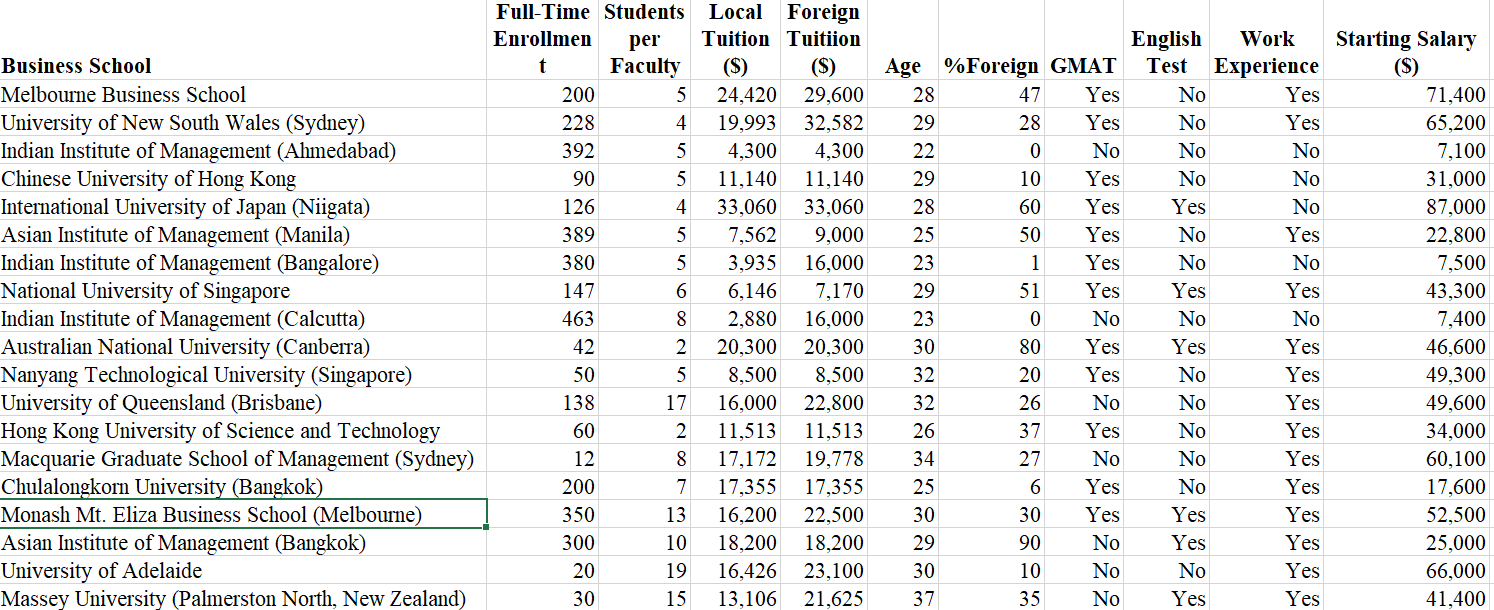1494x610 pixels.
Task: Click starting salary 65,200 for New South Wales
Action: tap(1406, 123)
